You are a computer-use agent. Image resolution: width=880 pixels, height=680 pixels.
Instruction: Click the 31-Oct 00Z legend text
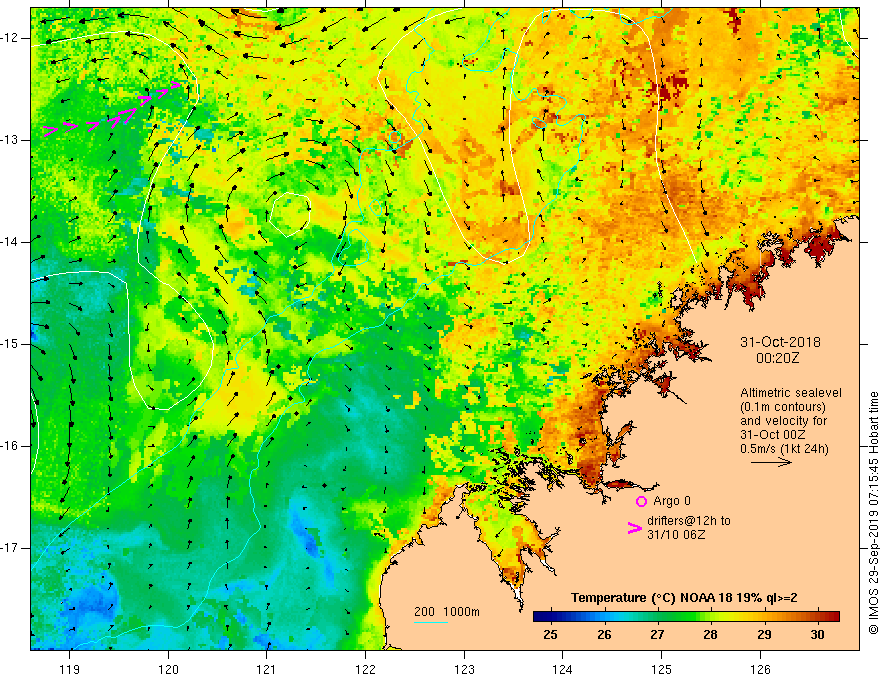pos(773,435)
